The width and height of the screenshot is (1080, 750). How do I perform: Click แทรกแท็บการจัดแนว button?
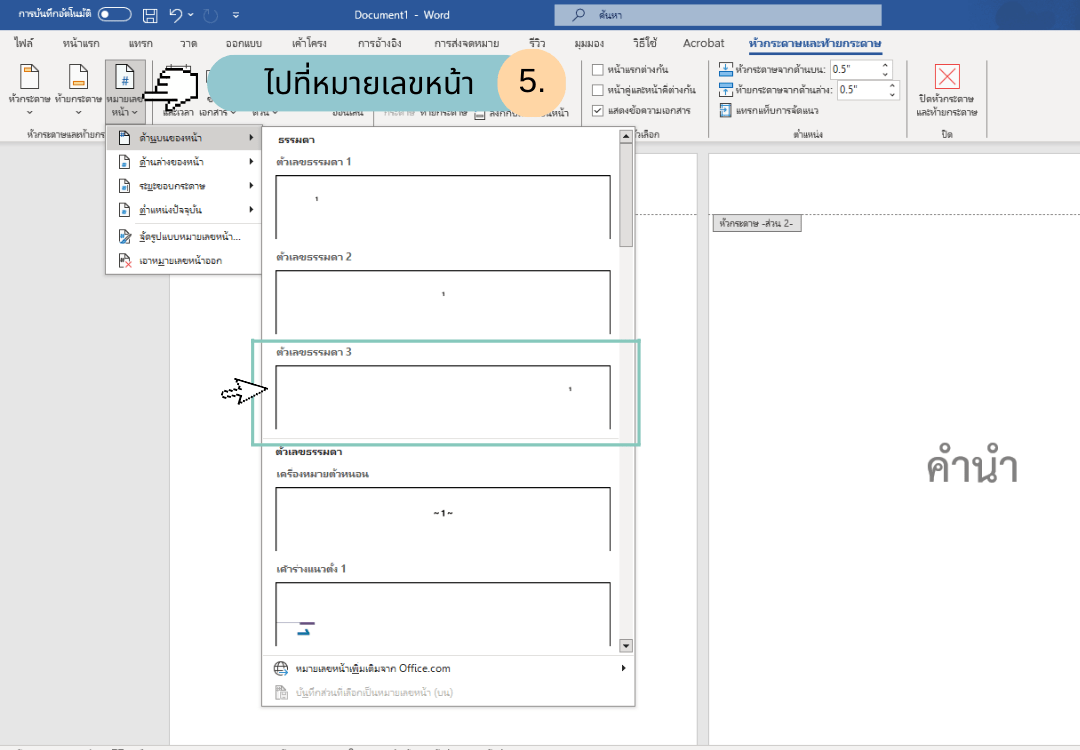(769, 110)
